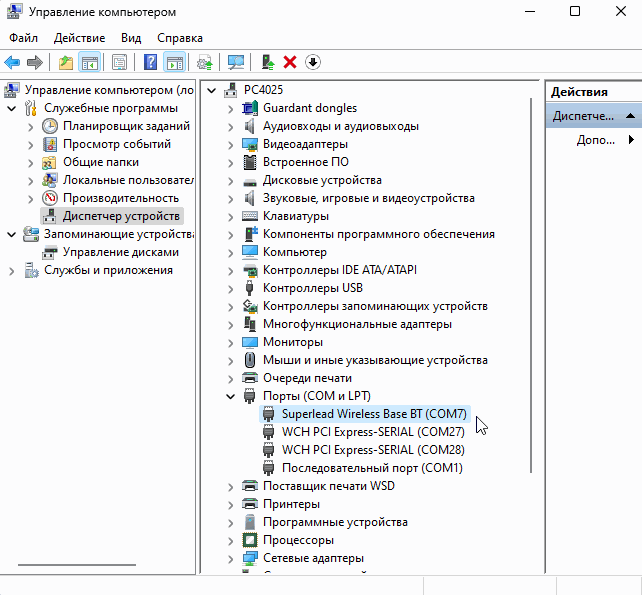The width and height of the screenshot is (642, 595).
Task: Click the scan for hardware changes icon
Action: (236, 63)
